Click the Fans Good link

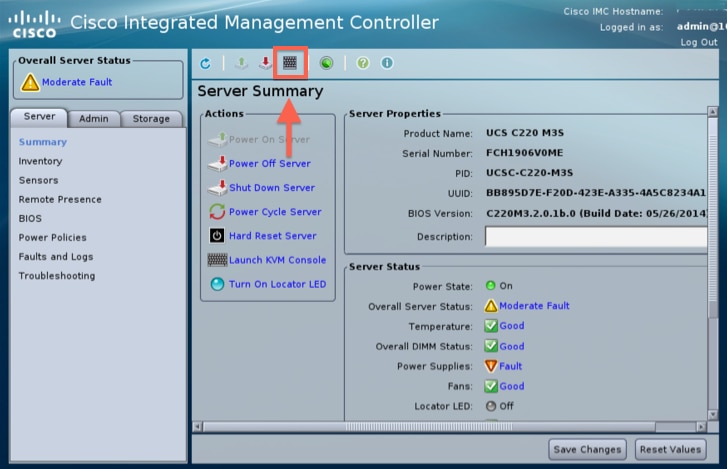click(512, 386)
